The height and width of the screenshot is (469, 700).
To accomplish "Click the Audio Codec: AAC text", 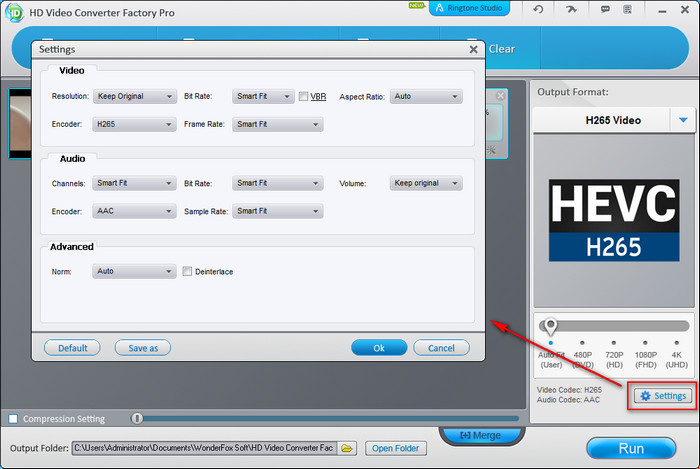I will tap(568, 400).
